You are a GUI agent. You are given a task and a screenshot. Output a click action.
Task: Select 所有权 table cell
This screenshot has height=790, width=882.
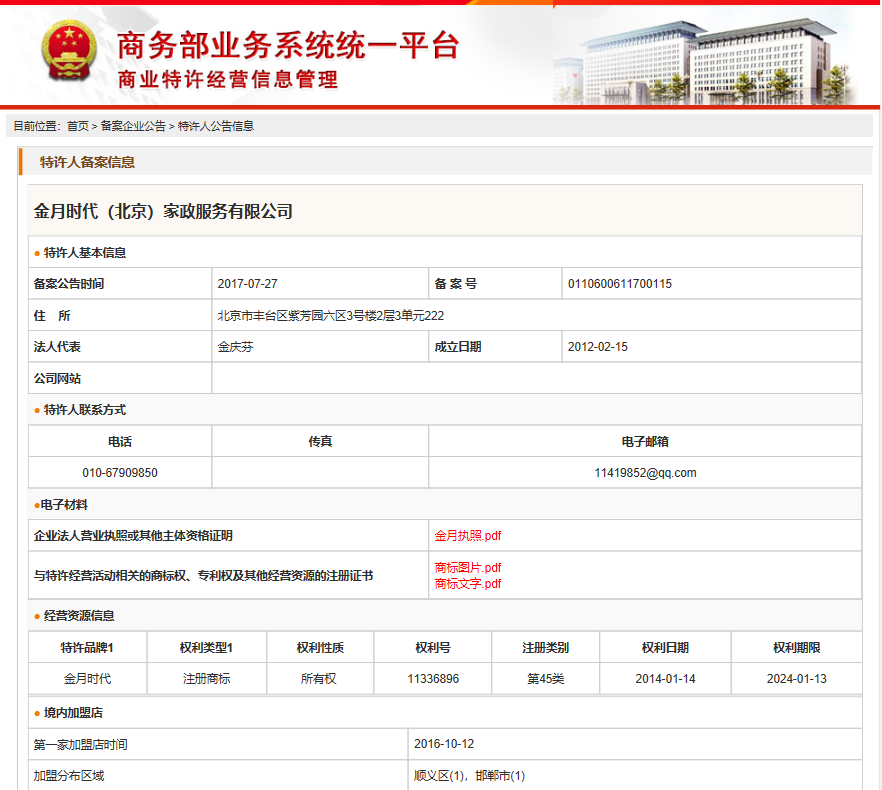[x=318, y=679]
